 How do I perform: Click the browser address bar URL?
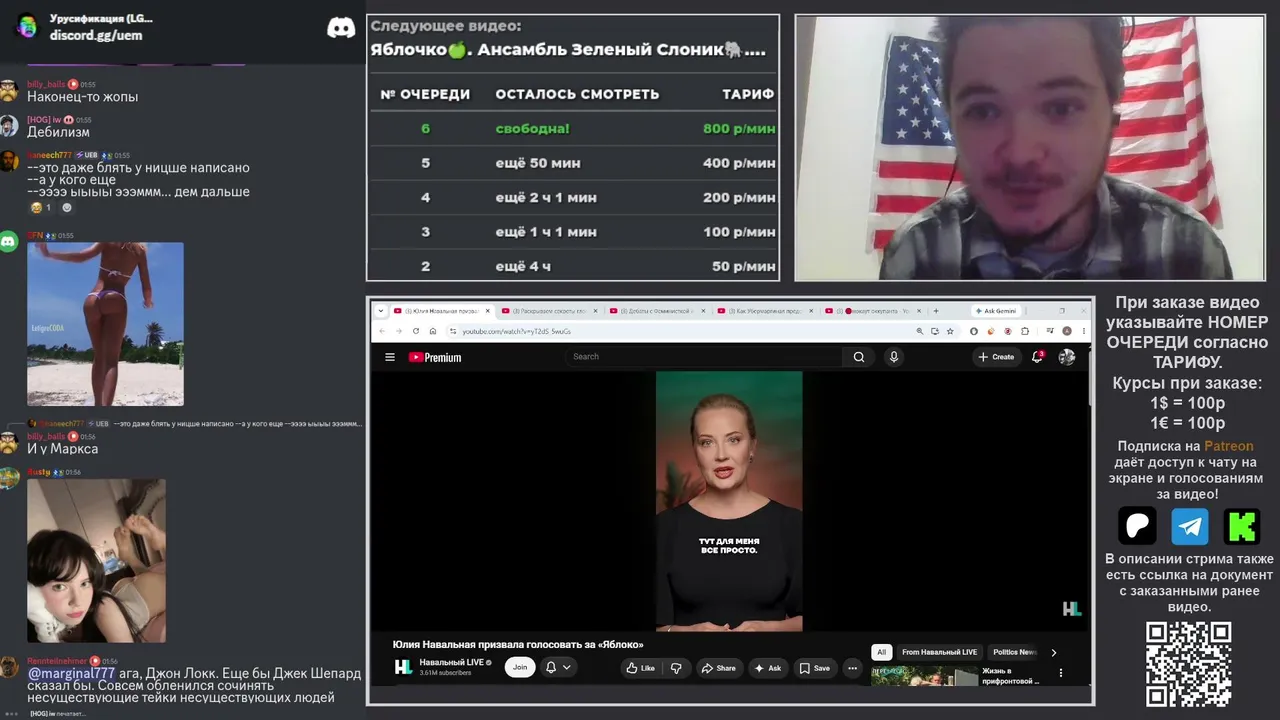point(517,331)
